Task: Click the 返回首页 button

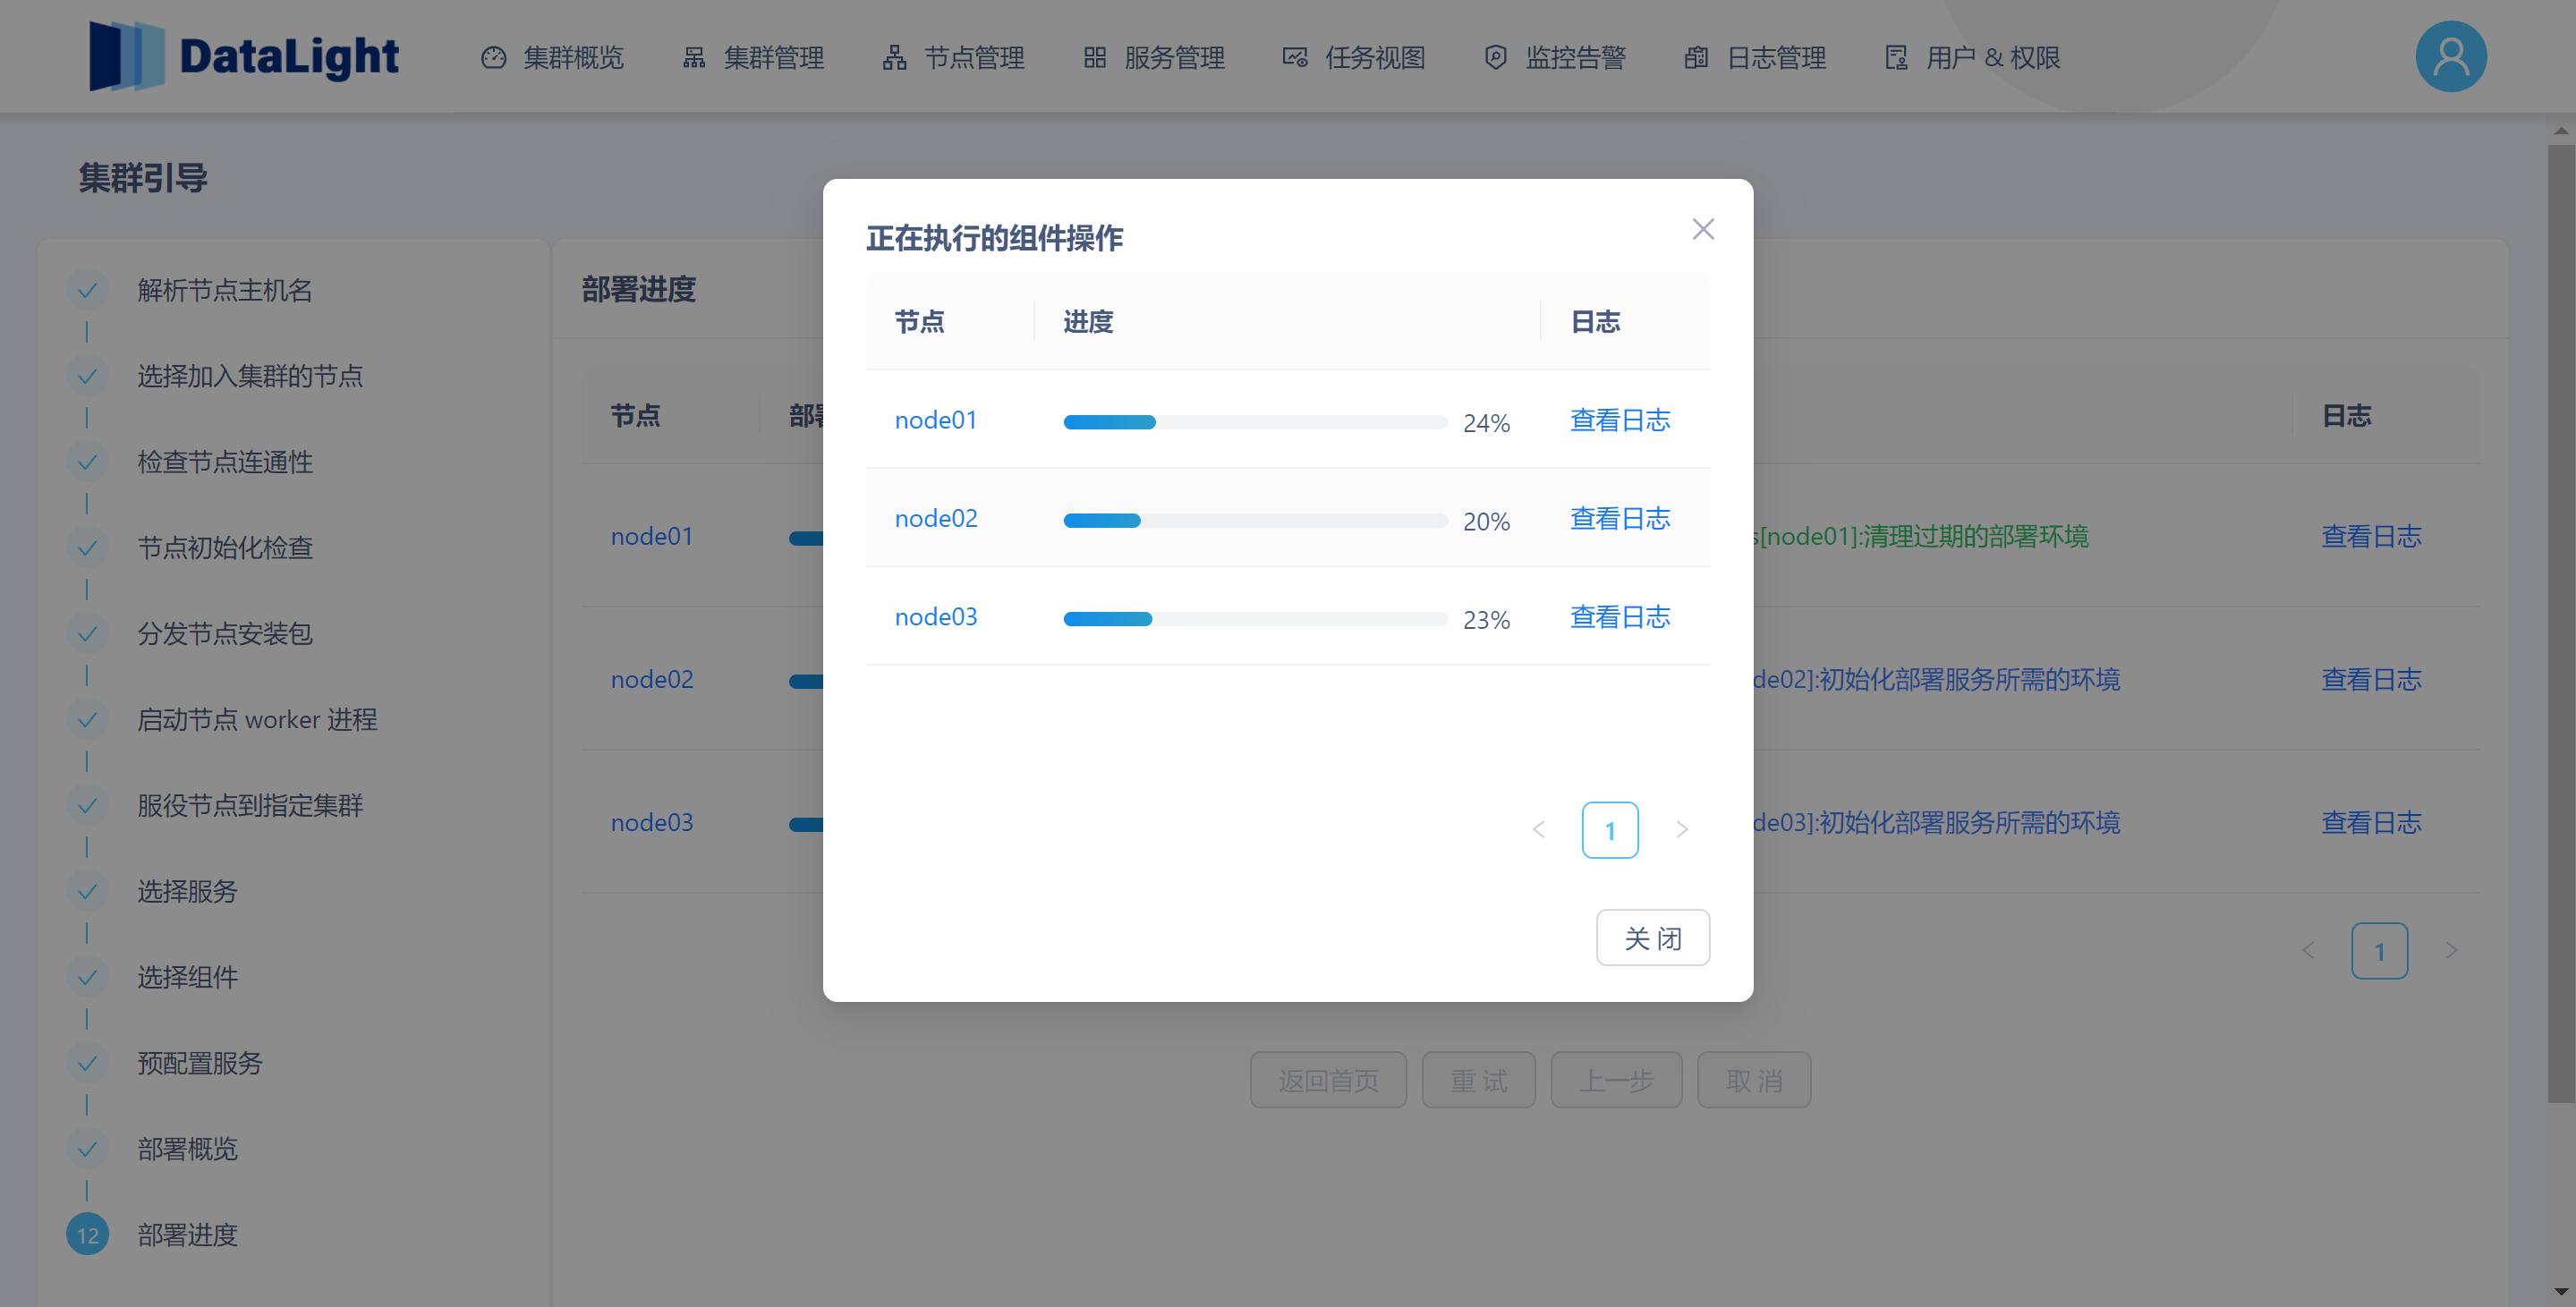Action: pos(1328,1080)
